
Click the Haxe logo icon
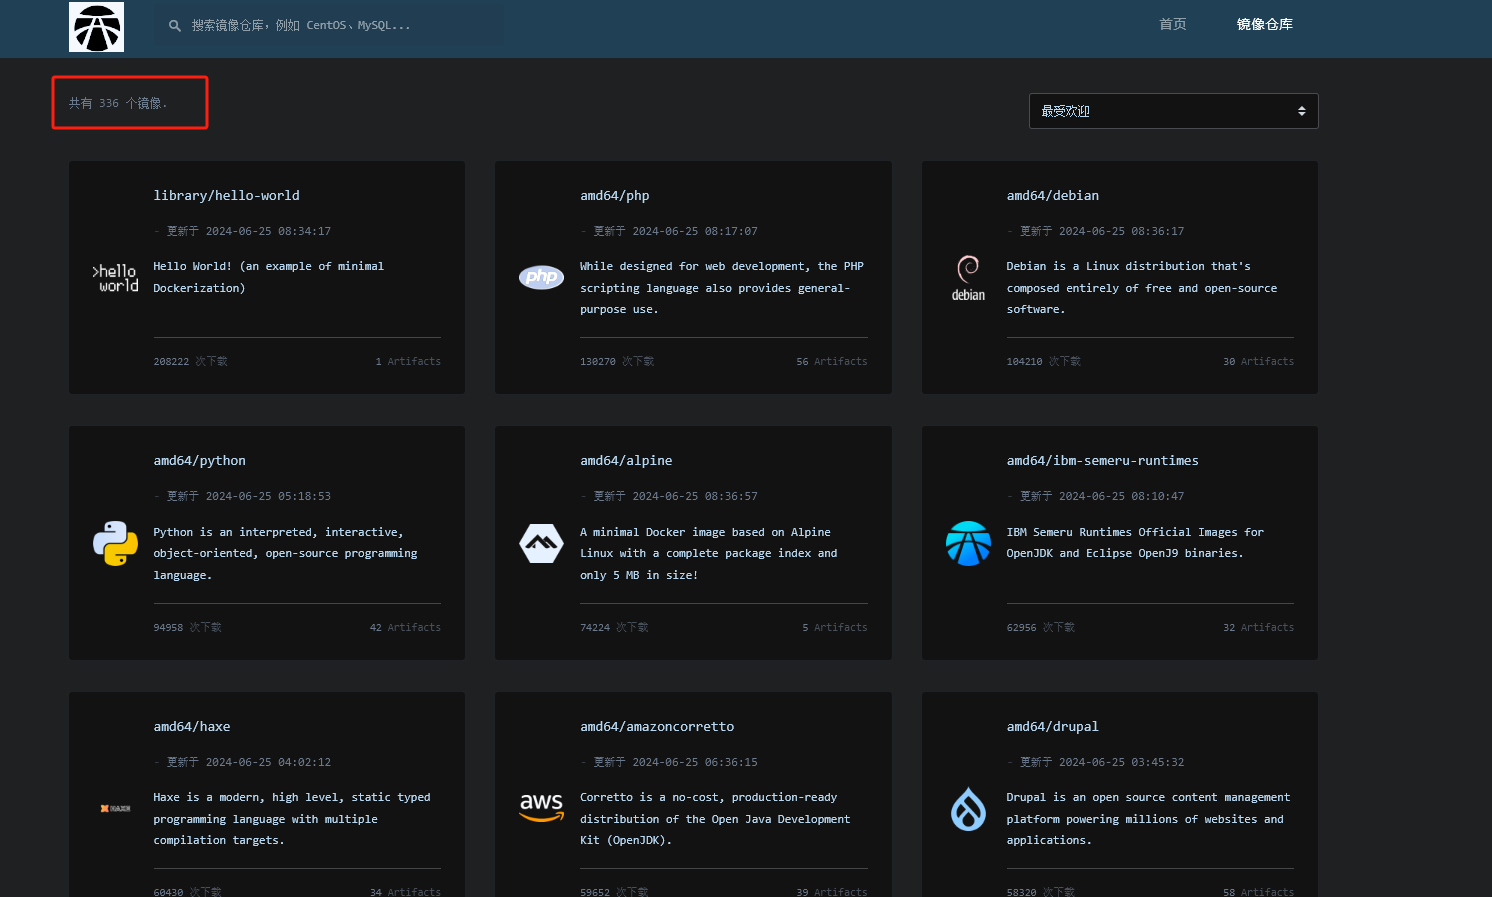115,808
